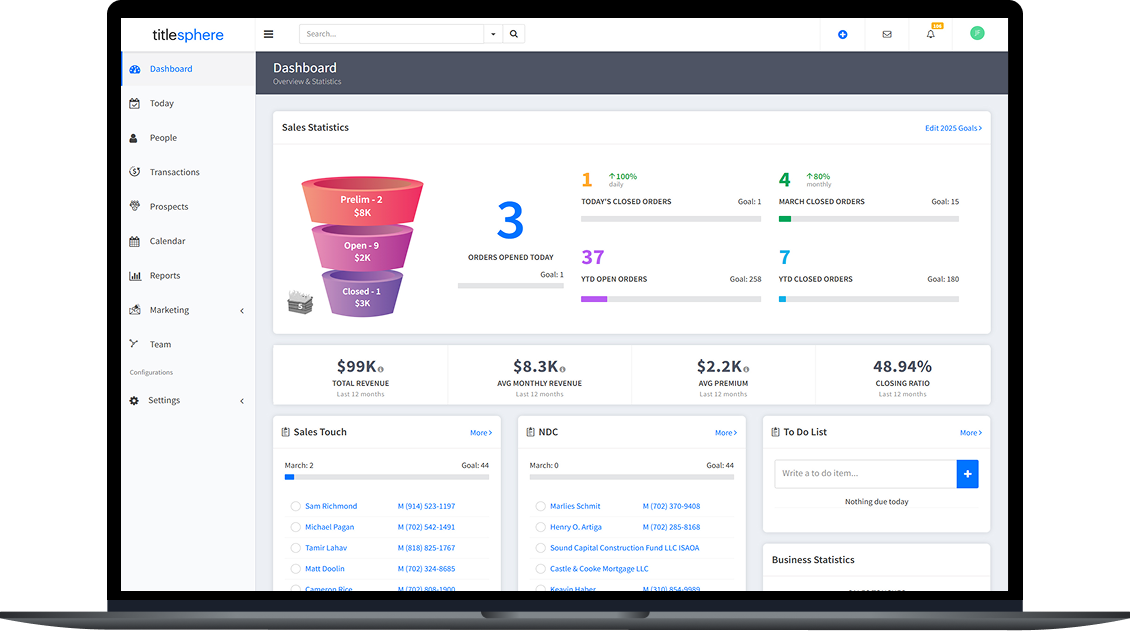Click the March Closed Orders progress bar
The image size is (1130, 631).
(868, 219)
